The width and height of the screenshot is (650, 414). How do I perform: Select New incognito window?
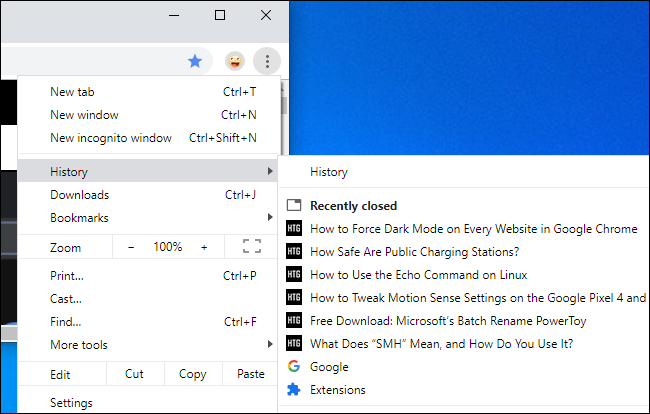[x=111, y=138]
